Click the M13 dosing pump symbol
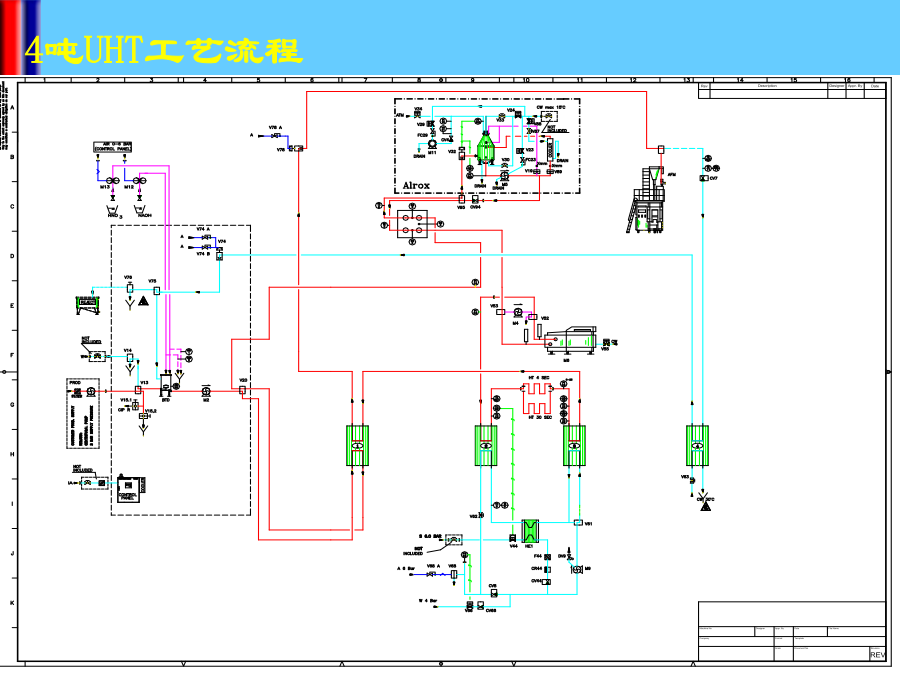The width and height of the screenshot is (900, 675). coord(111,181)
